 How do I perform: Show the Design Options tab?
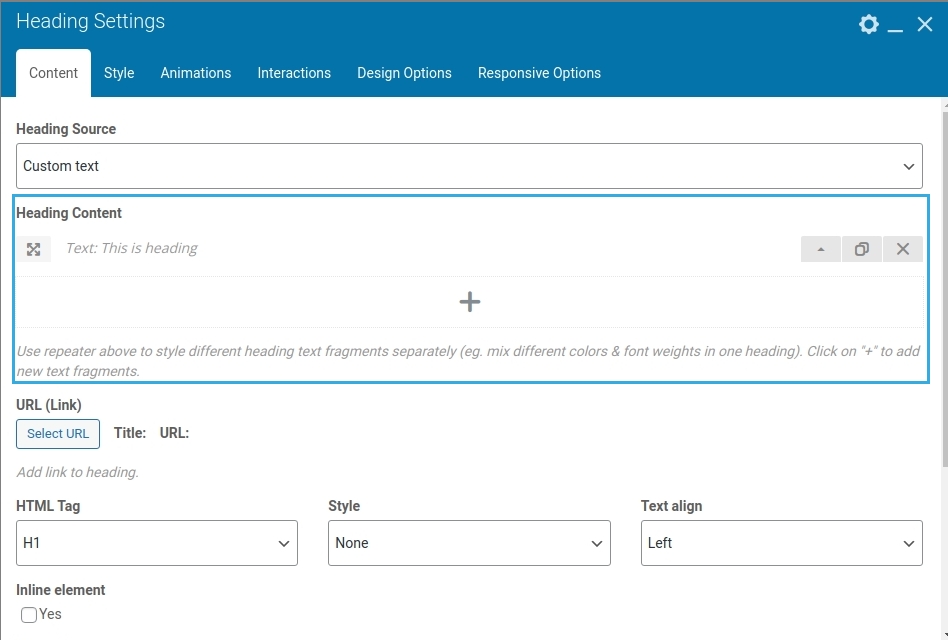(x=404, y=73)
